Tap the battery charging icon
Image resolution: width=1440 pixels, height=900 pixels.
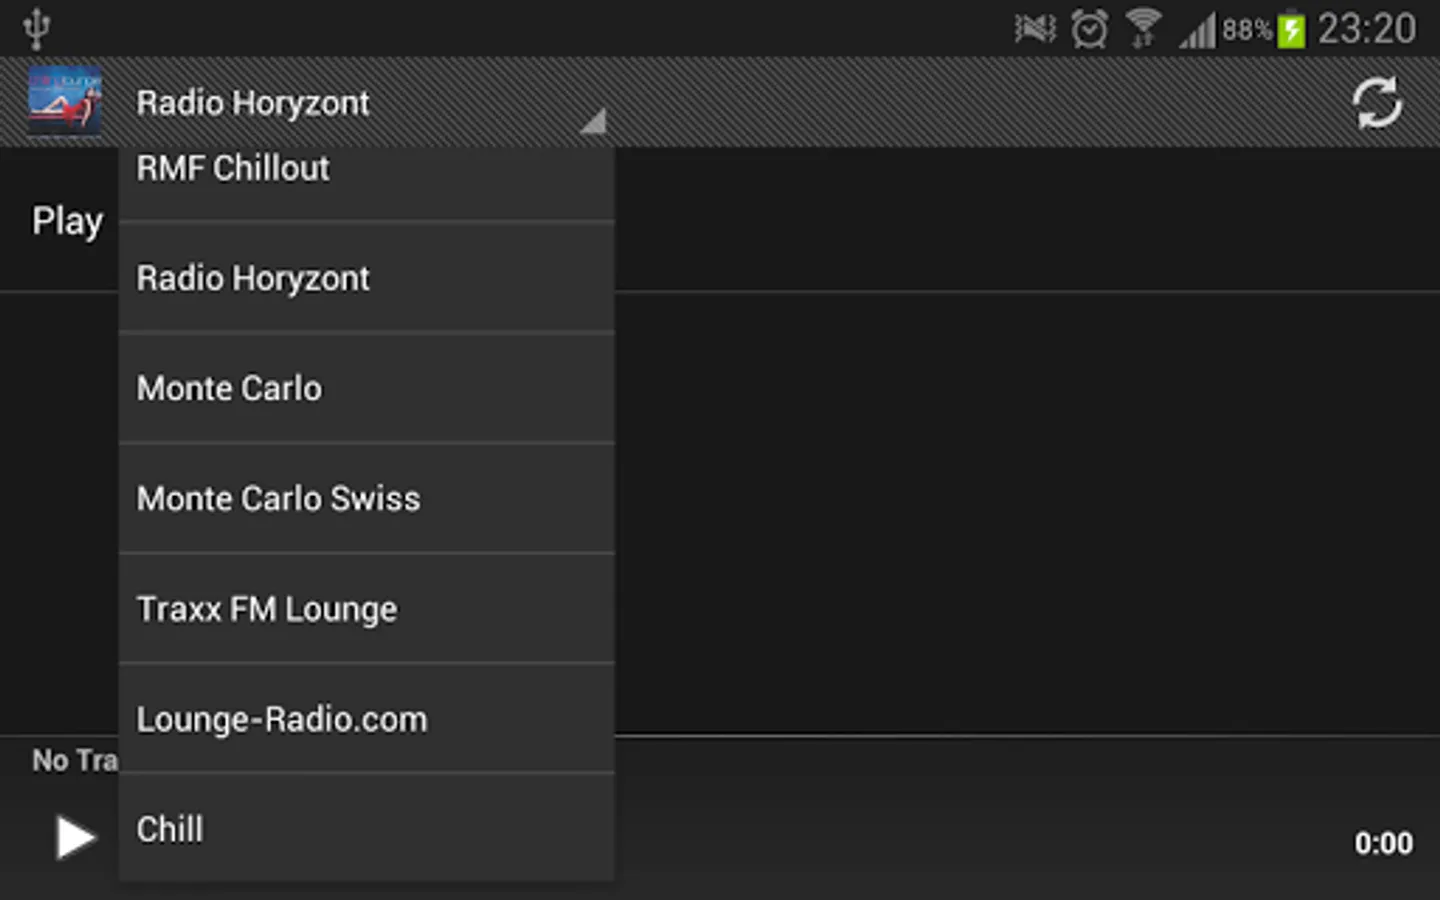click(1291, 29)
